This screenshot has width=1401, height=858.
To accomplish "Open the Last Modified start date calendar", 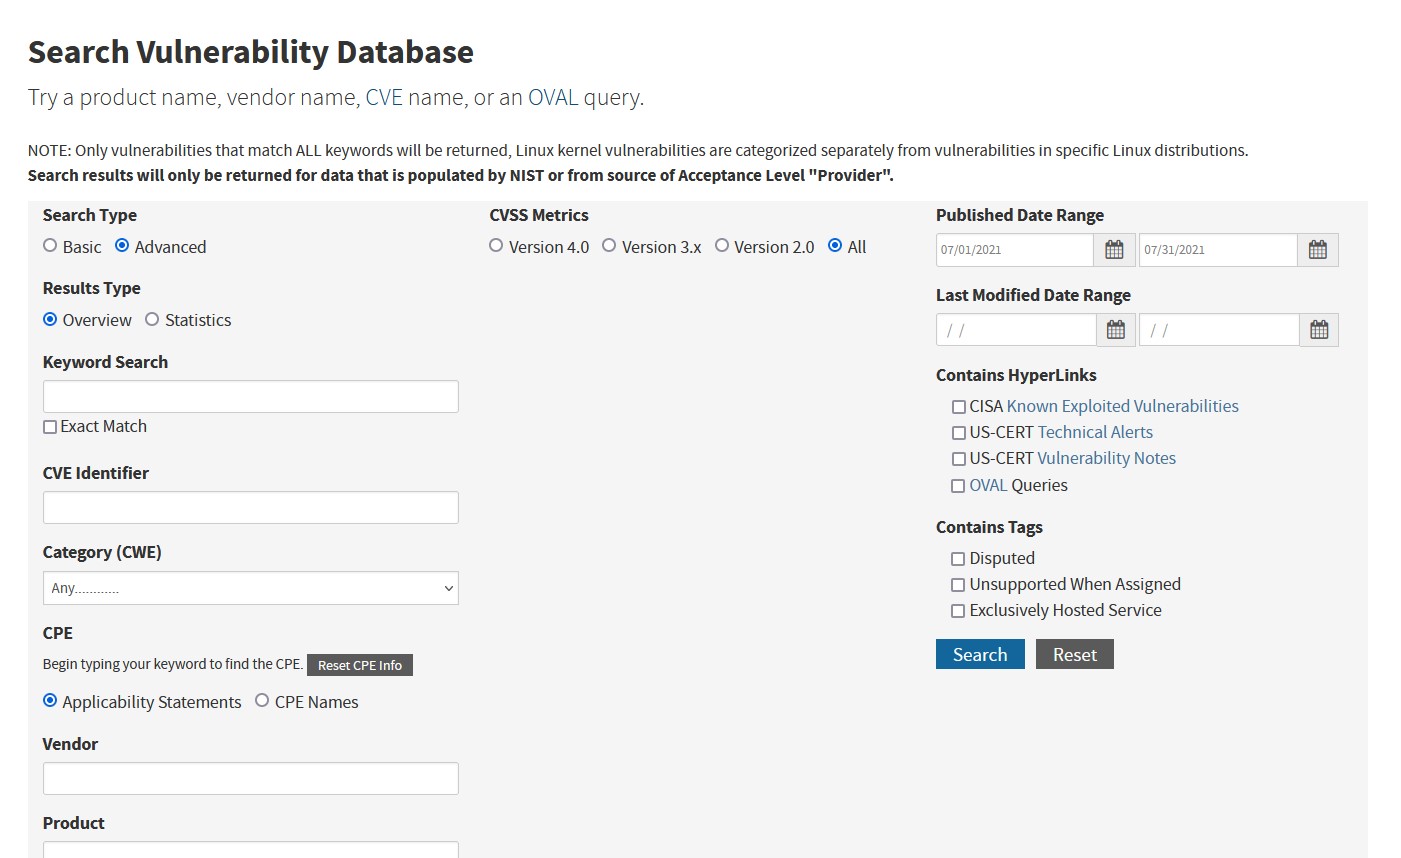I will tap(1114, 329).
